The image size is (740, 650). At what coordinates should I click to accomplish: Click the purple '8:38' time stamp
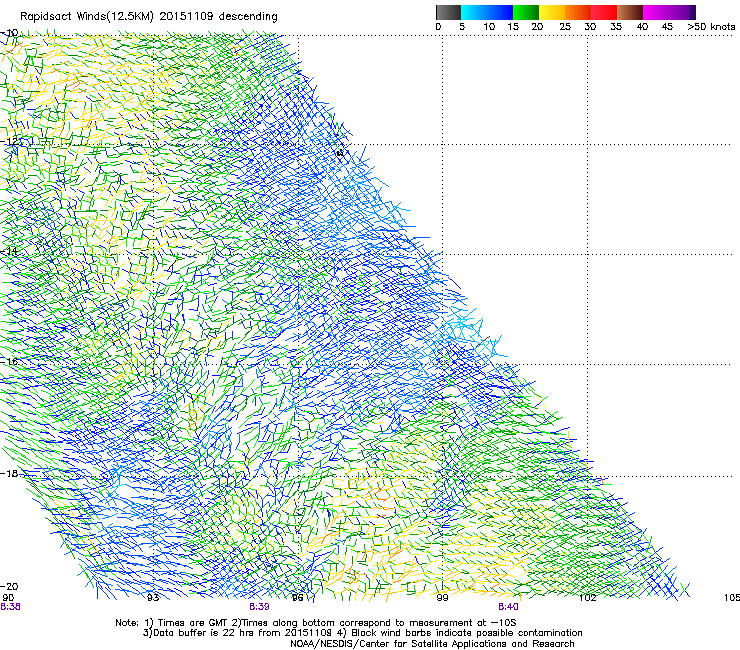[x=10, y=607]
